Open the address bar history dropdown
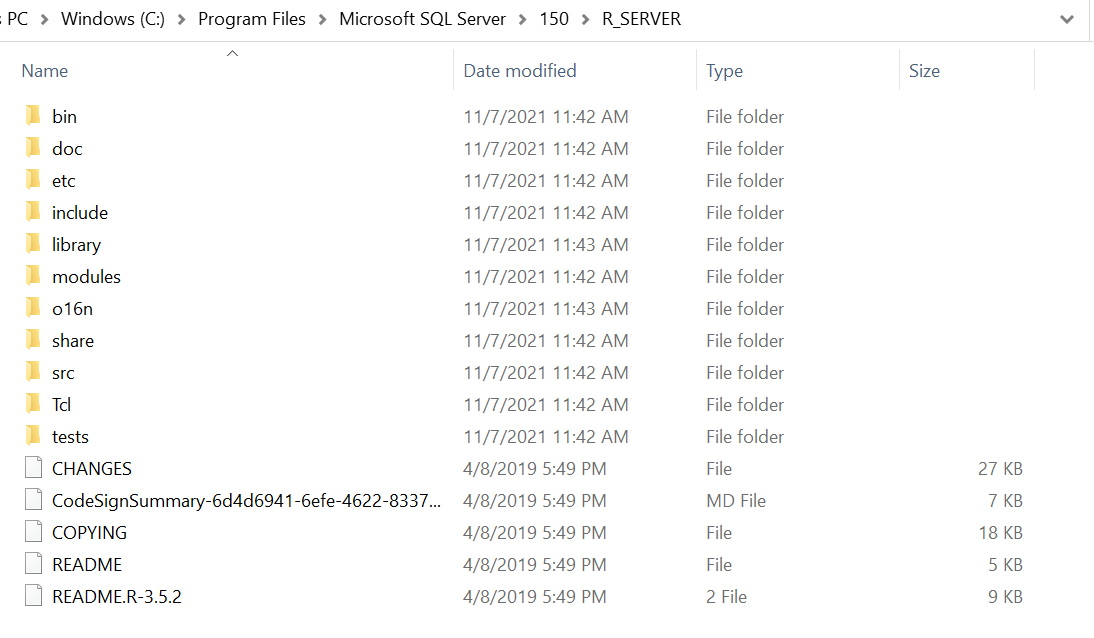 coord(1067,20)
